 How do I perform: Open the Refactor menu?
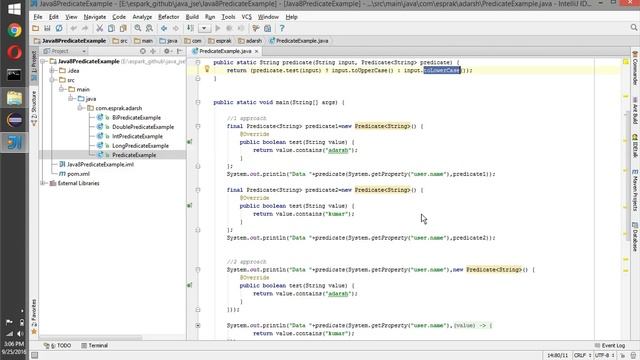[169, 17]
